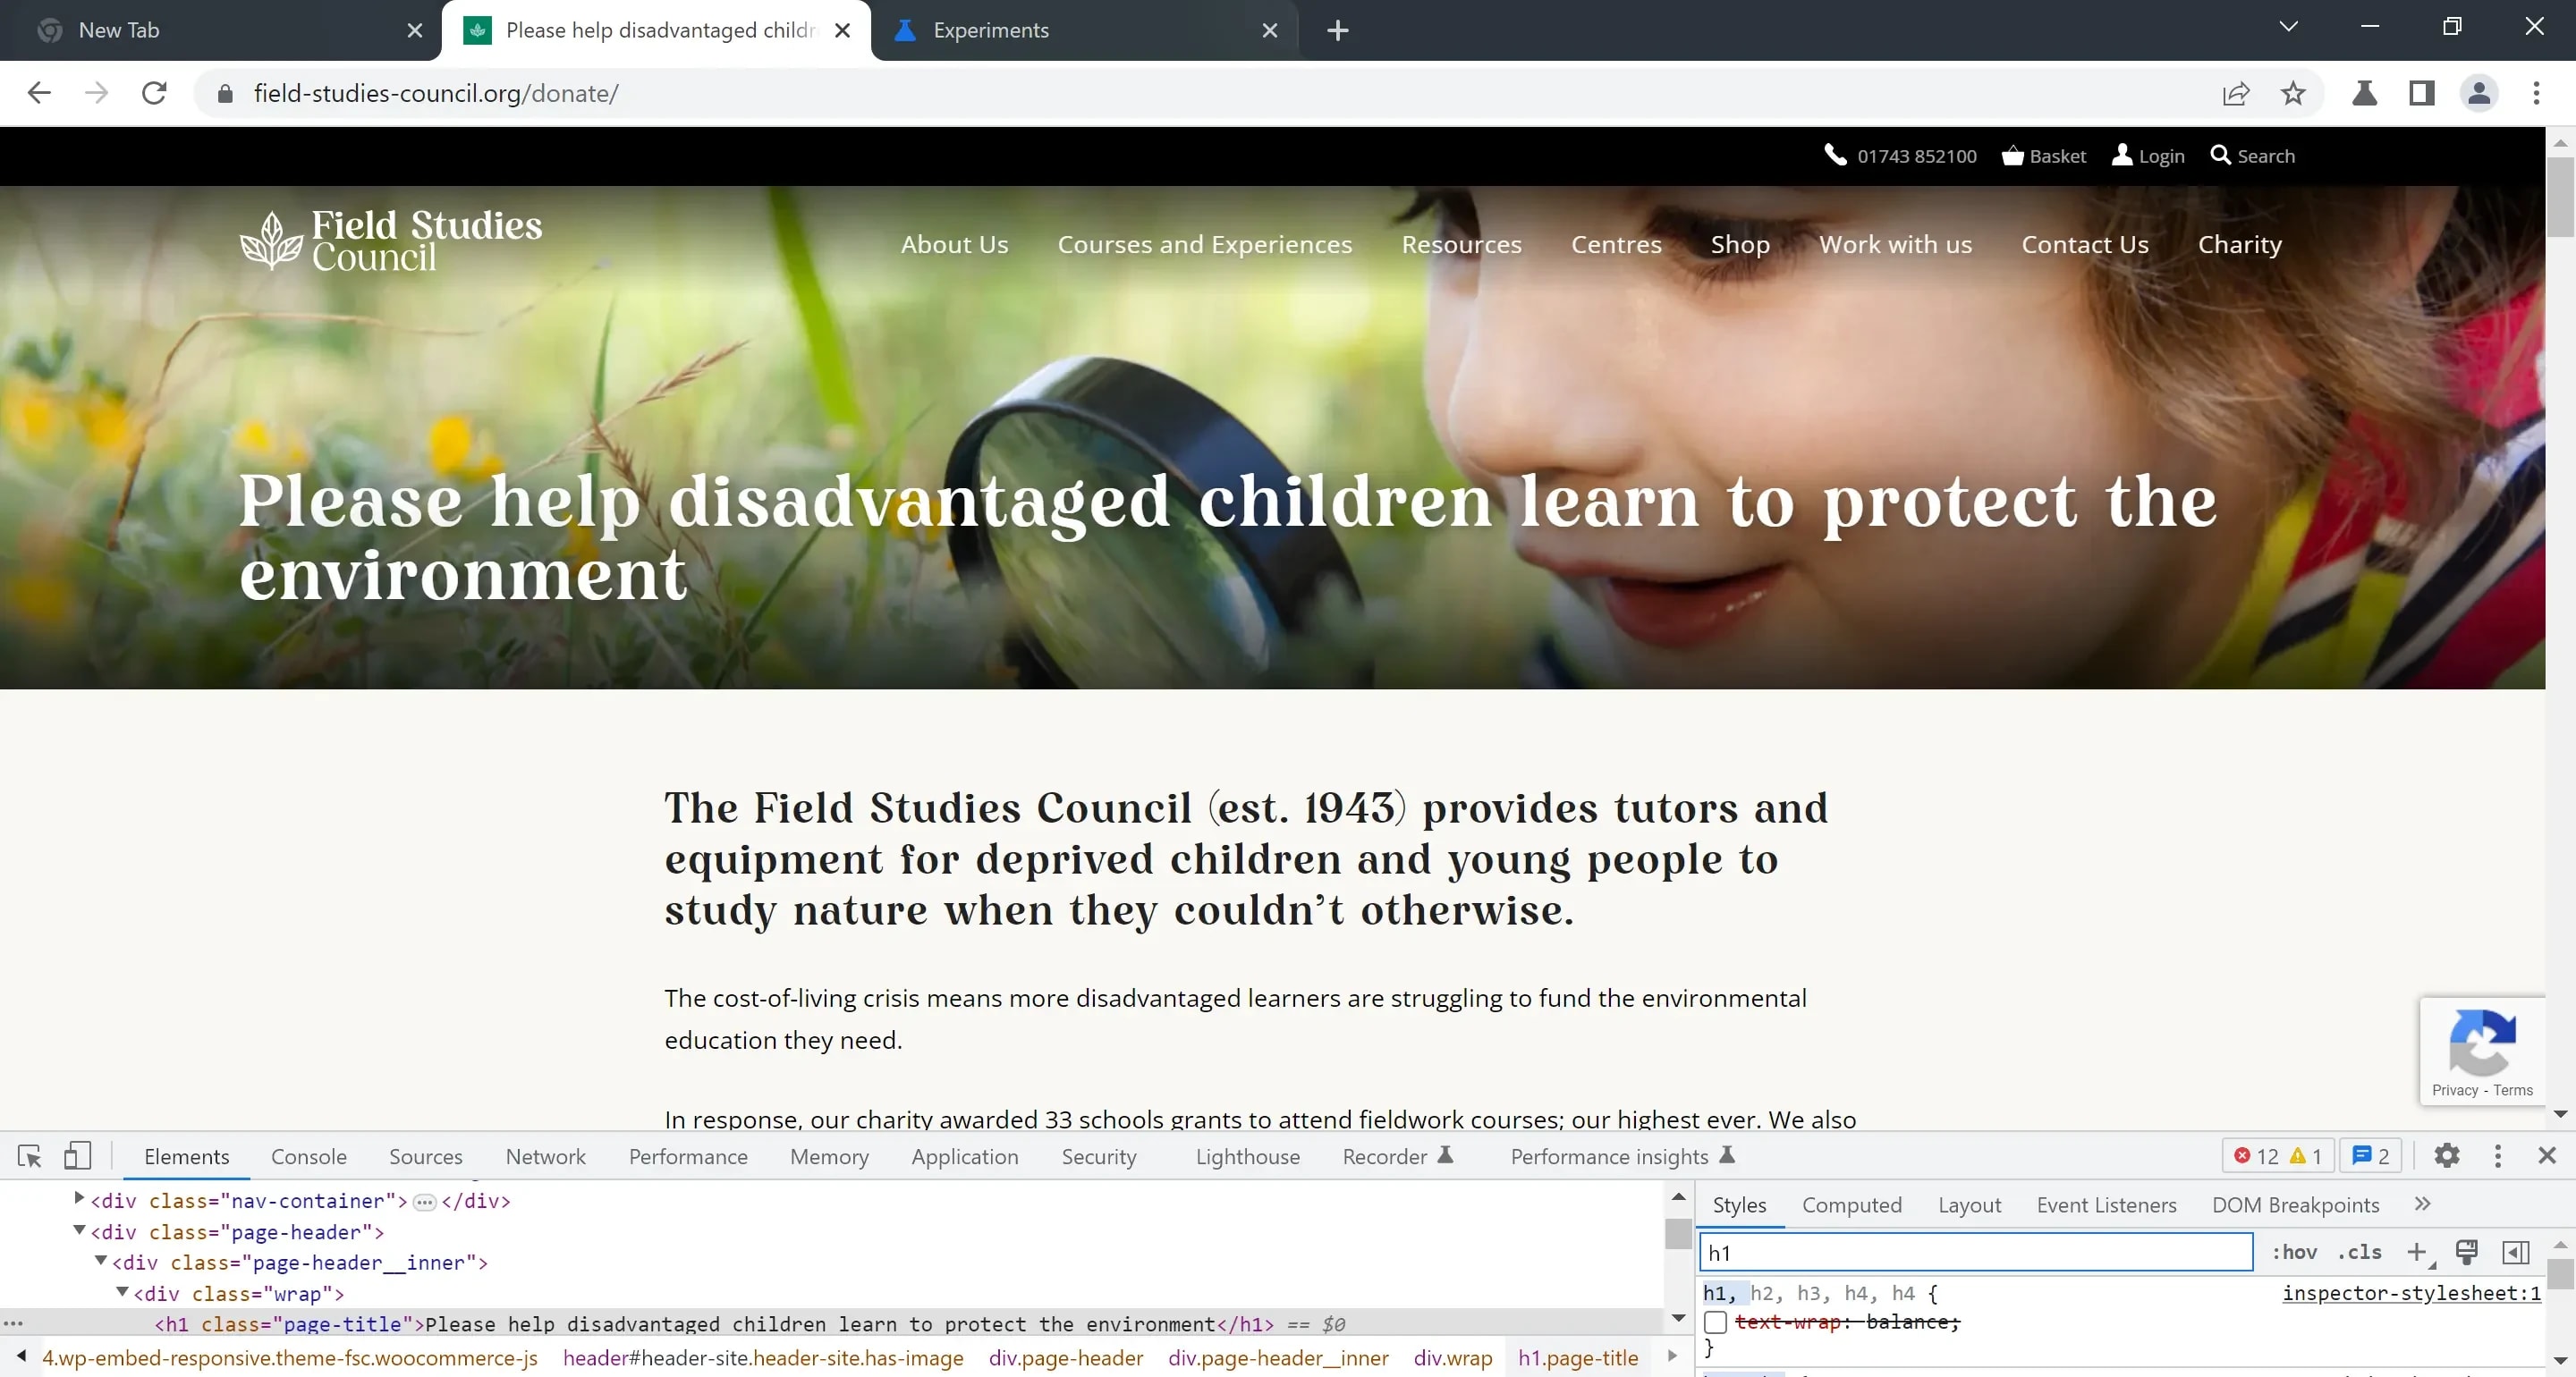Screen dimensions: 2576x1377
Task: Click the inspector-stylesheet:1 source link
Action: tap(2411, 1293)
